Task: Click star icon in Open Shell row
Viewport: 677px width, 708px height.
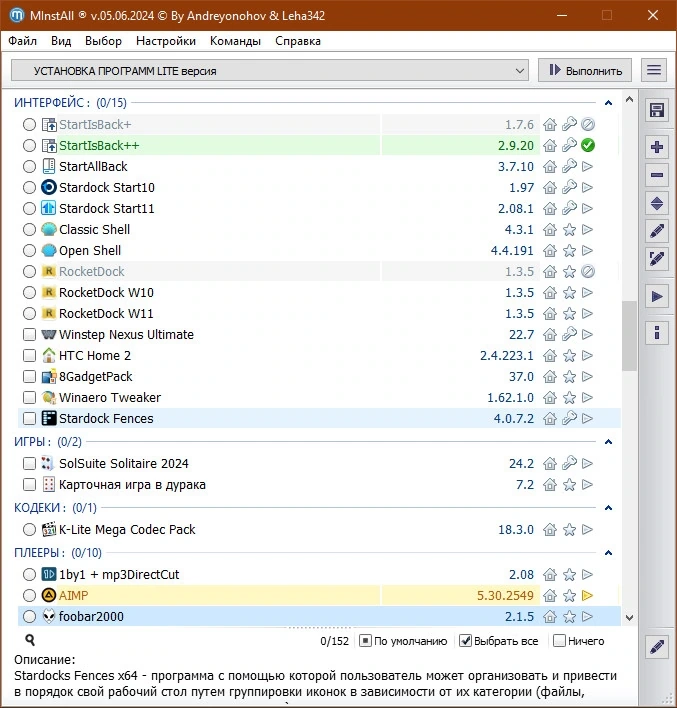Action: (x=569, y=251)
